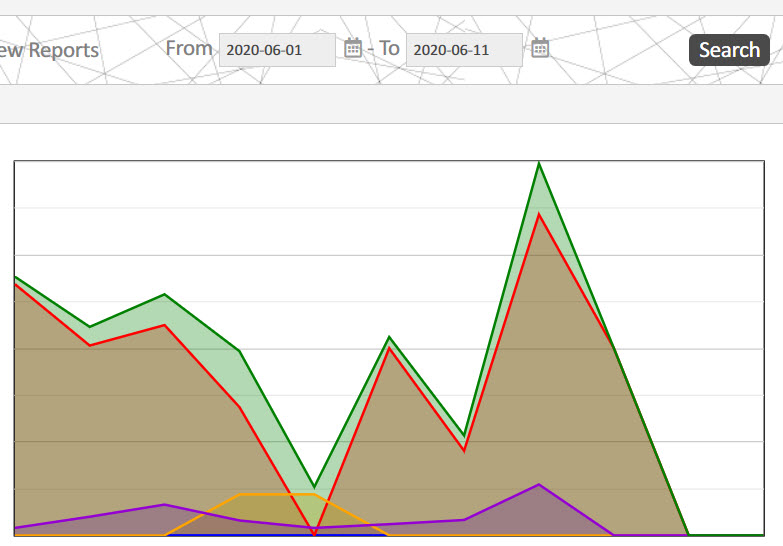Screen dimensions: 783x546
Task: Click the To label
Action: pyautogui.click(x=389, y=48)
